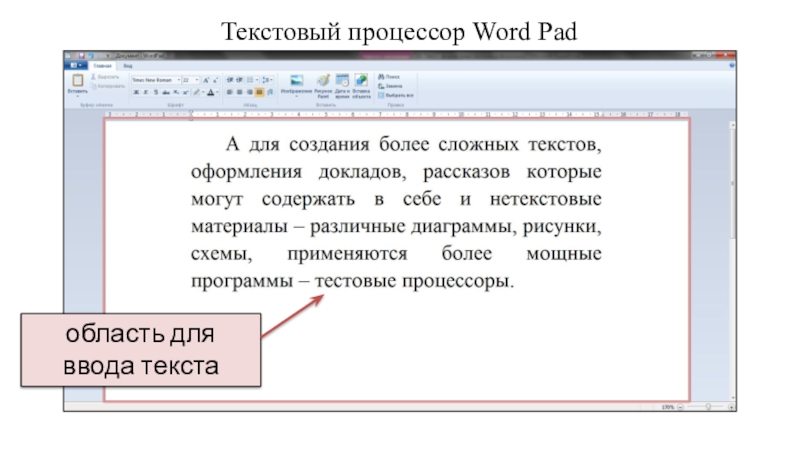The height and width of the screenshot is (450, 800).
Task: Toggle subscript formatting
Action: (176, 92)
